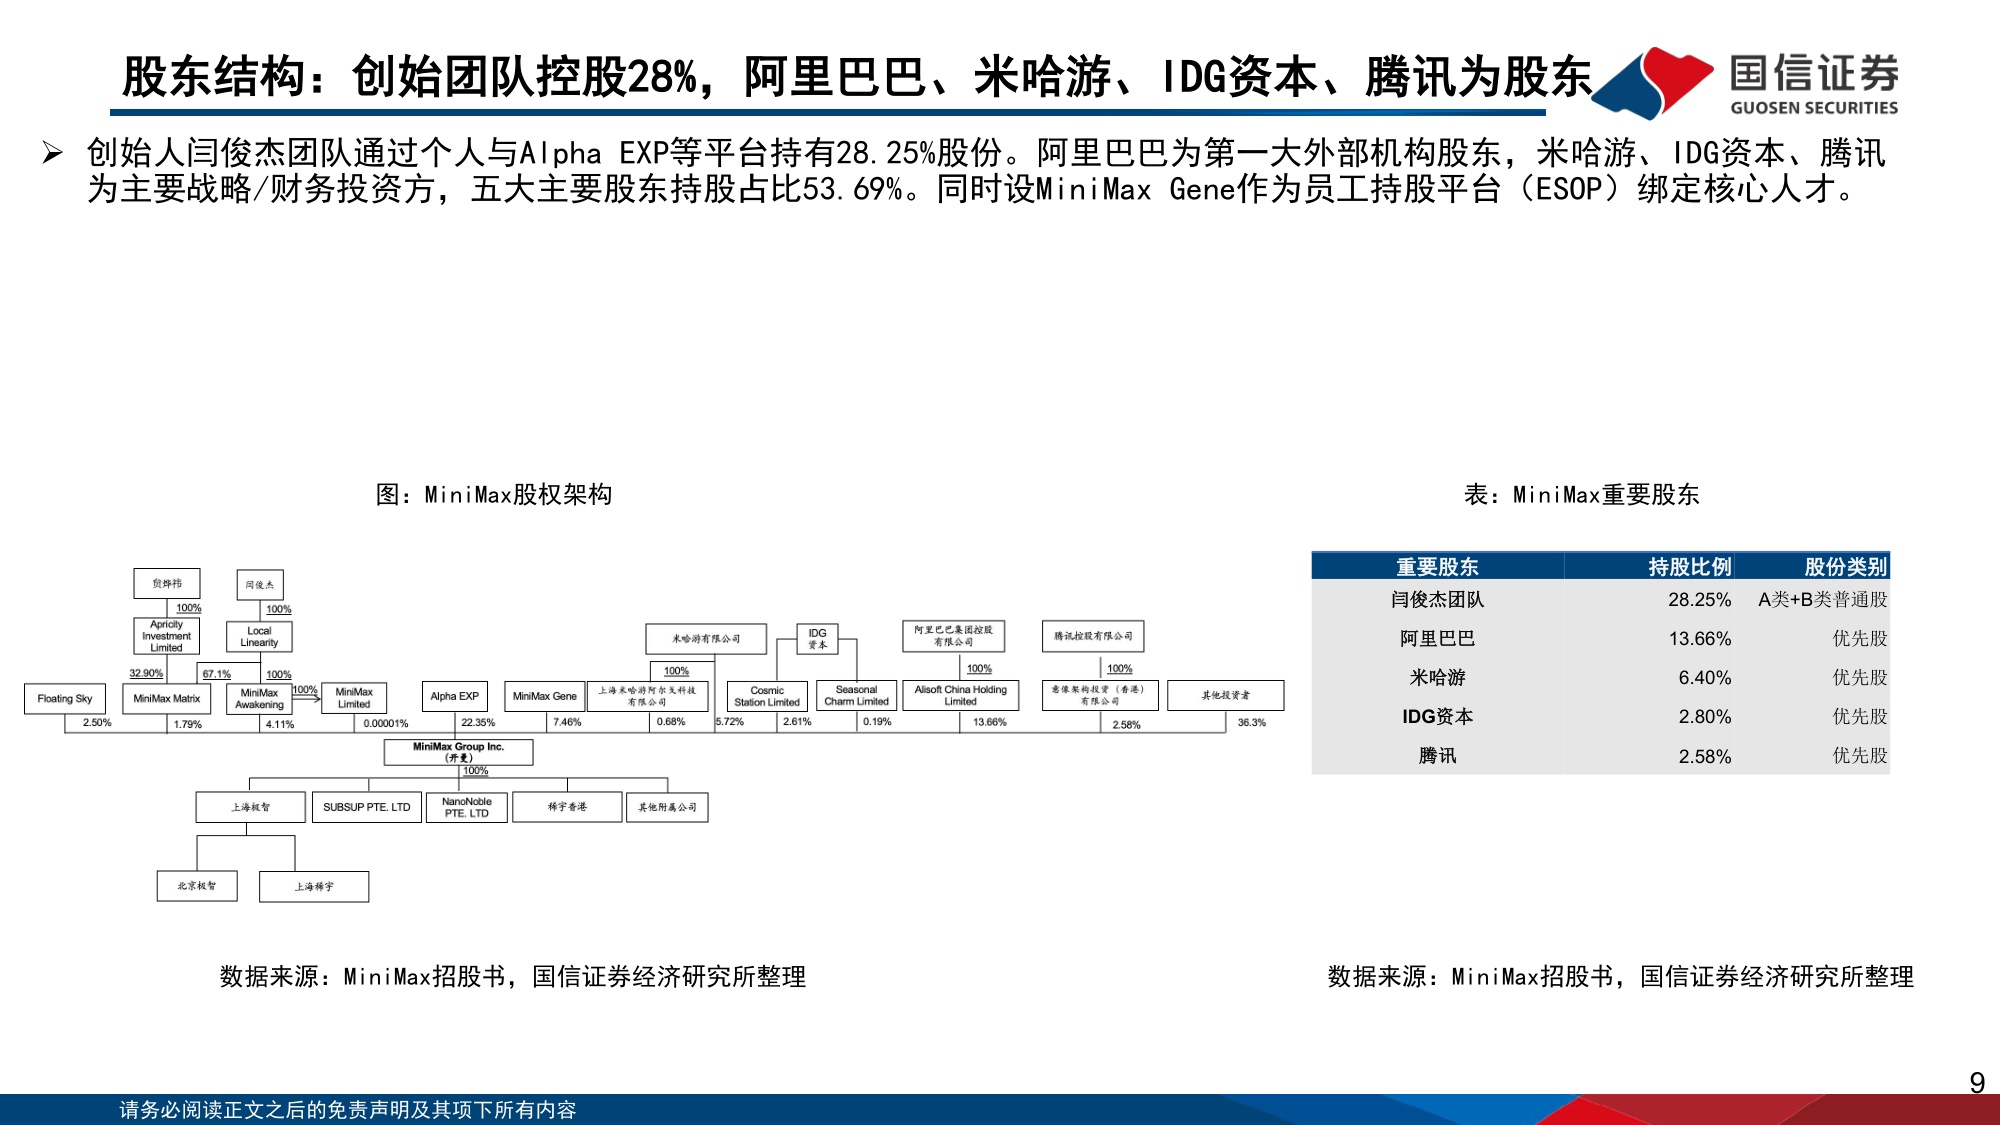Image resolution: width=2000 pixels, height=1125 pixels.
Task: Select the 'Floating Sky' box in the diagram
Action: (64, 698)
